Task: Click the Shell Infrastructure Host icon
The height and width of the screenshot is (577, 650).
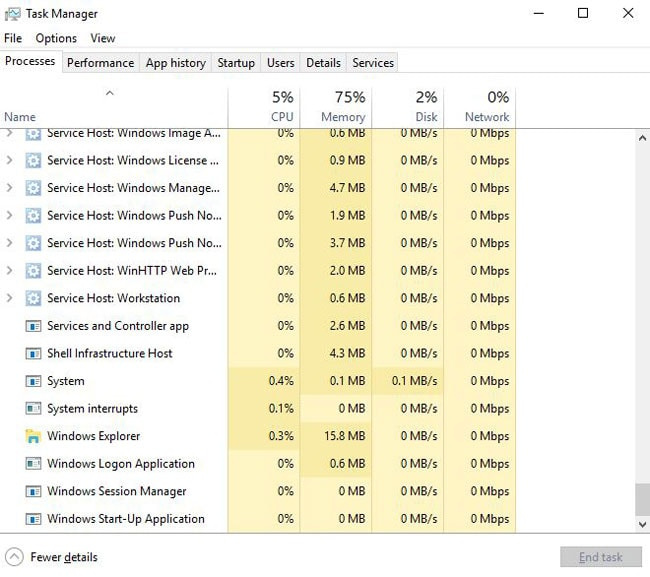Action: [x=33, y=353]
